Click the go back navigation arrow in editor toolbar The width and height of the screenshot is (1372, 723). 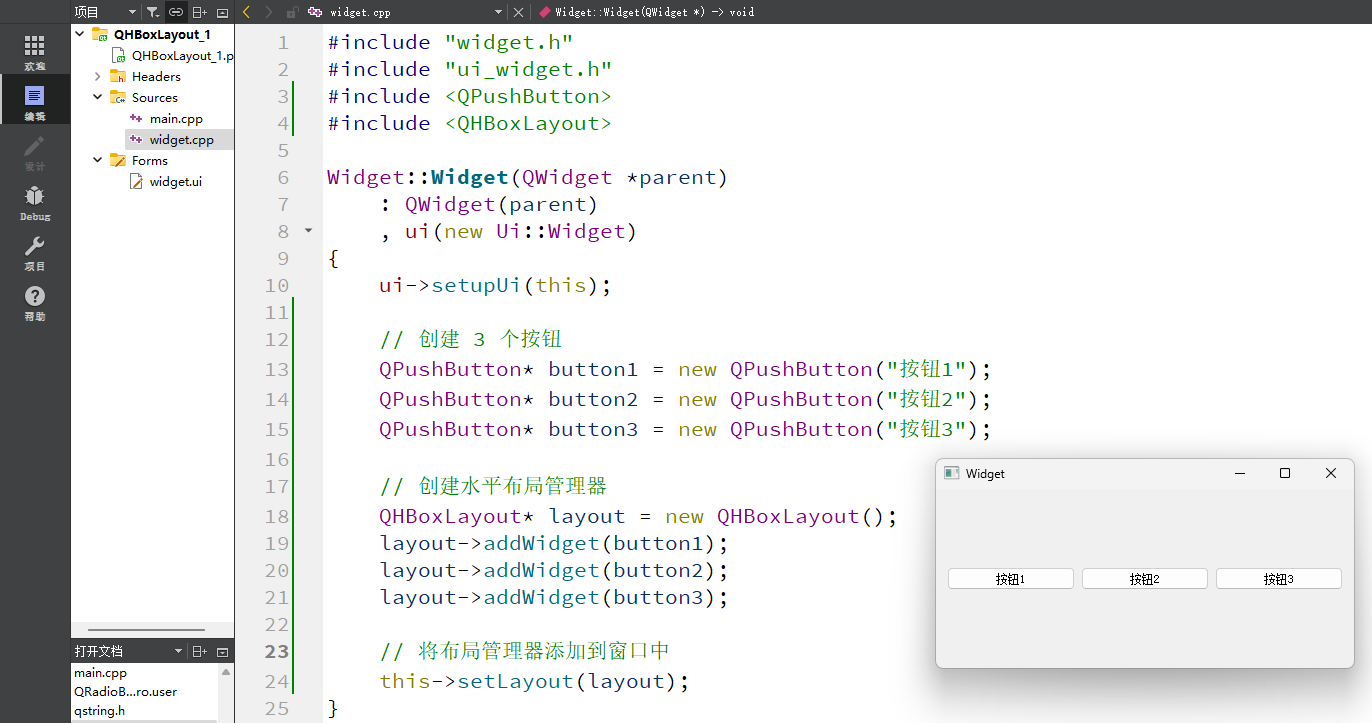pyautogui.click(x=246, y=11)
